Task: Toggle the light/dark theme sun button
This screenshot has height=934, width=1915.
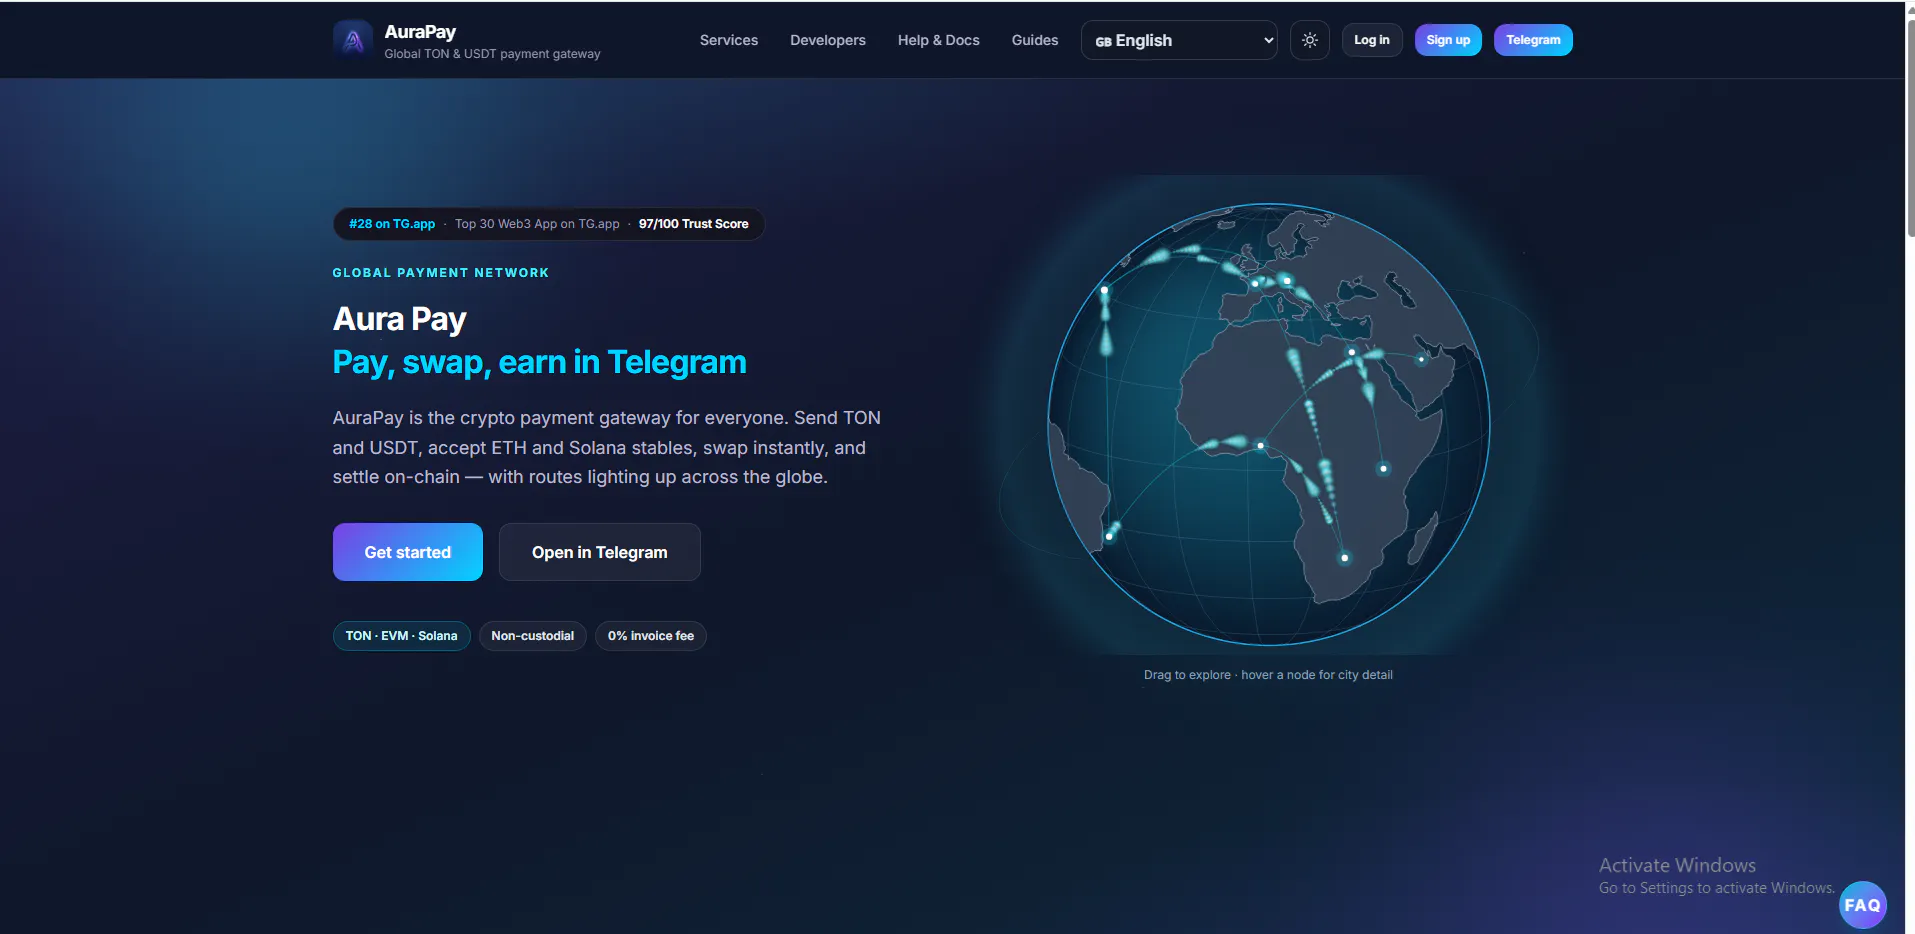Action: tap(1310, 40)
